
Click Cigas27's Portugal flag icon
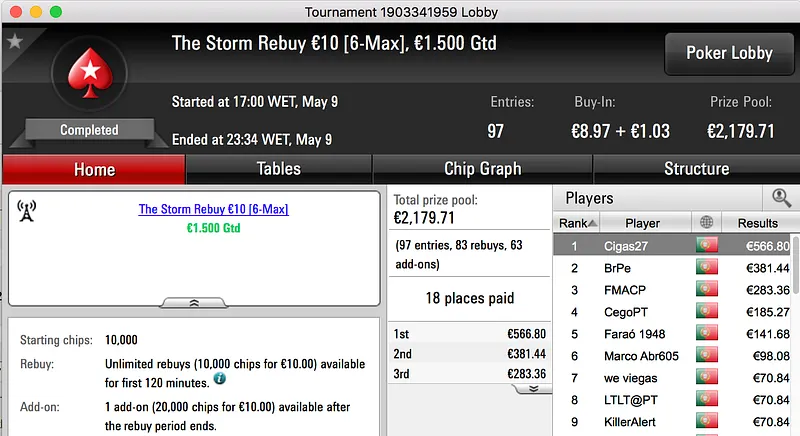coord(707,246)
